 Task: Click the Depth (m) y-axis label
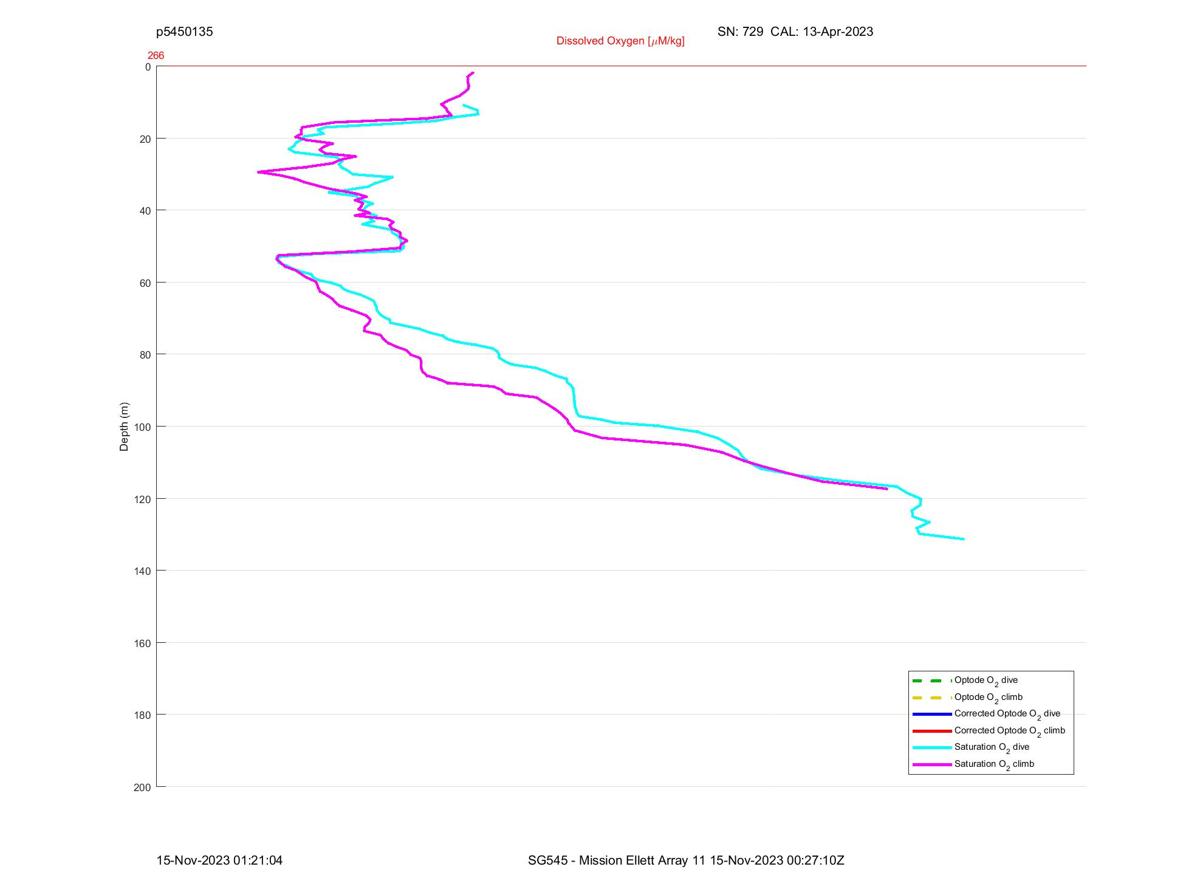pyautogui.click(x=125, y=427)
